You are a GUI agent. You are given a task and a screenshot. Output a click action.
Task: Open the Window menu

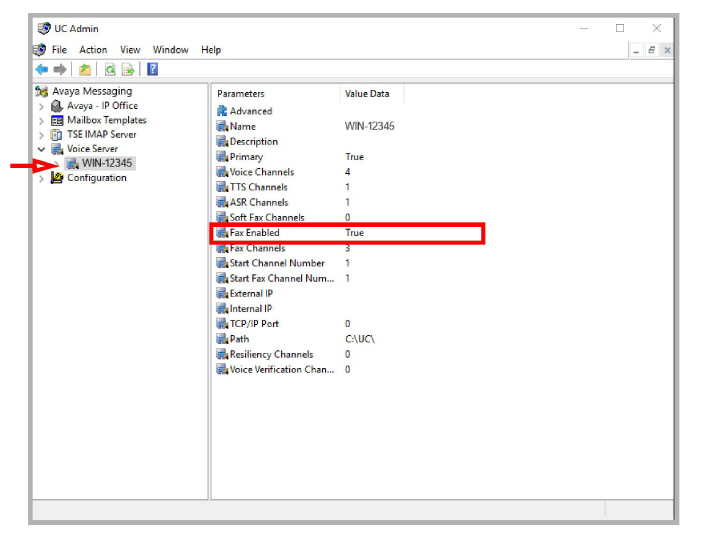pos(170,50)
